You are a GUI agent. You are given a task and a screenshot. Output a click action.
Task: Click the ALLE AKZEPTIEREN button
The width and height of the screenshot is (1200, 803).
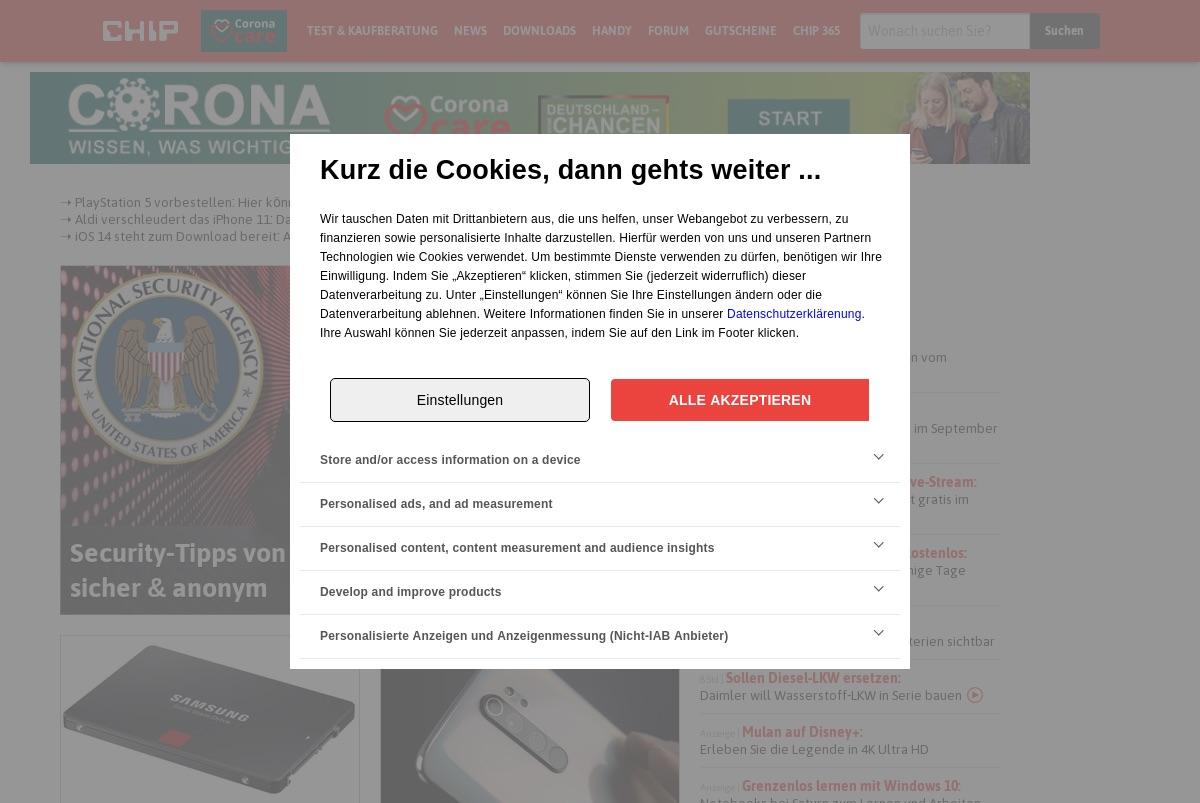point(740,400)
